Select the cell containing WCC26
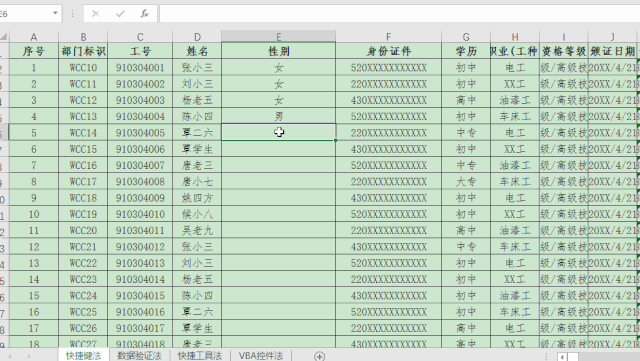The width and height of the screenshot is (640, 361). coord(83,328)
